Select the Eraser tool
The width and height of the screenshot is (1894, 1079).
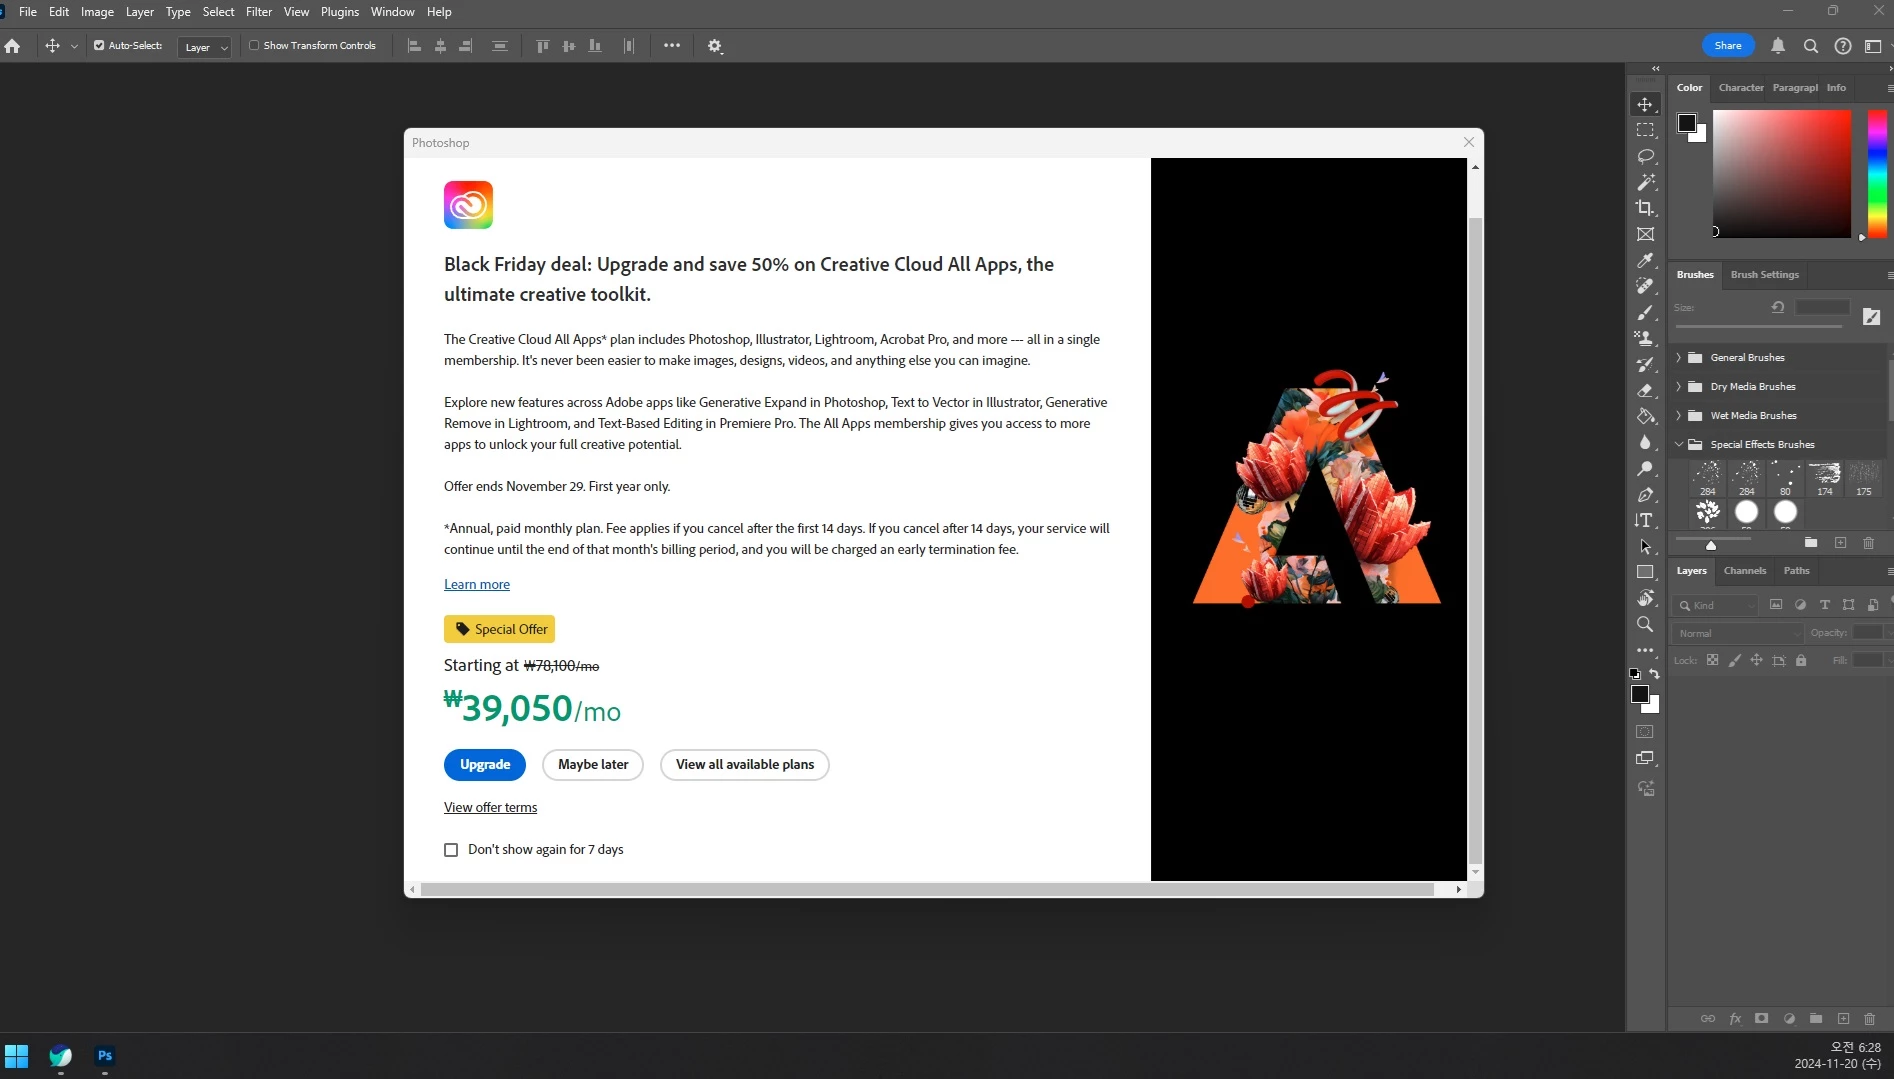[1645, 390]
